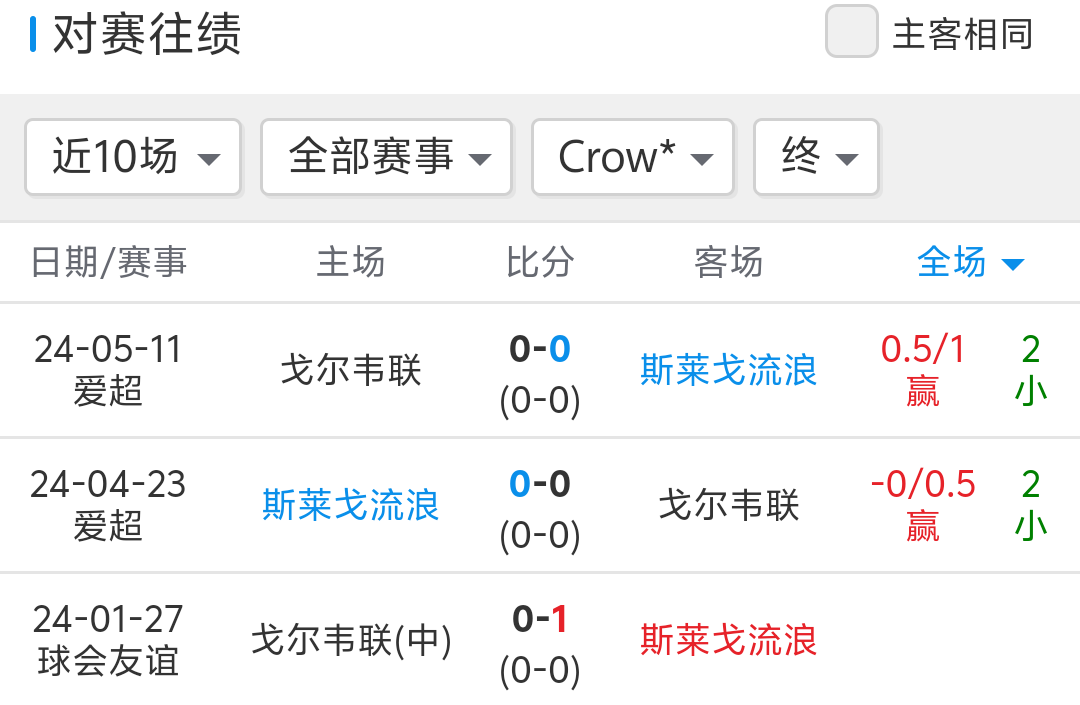Image resolution: width=1080 pixels, height=705 pixels.
Task: Click the 0-1 score of the friendly match
Action: pos(540,620)
